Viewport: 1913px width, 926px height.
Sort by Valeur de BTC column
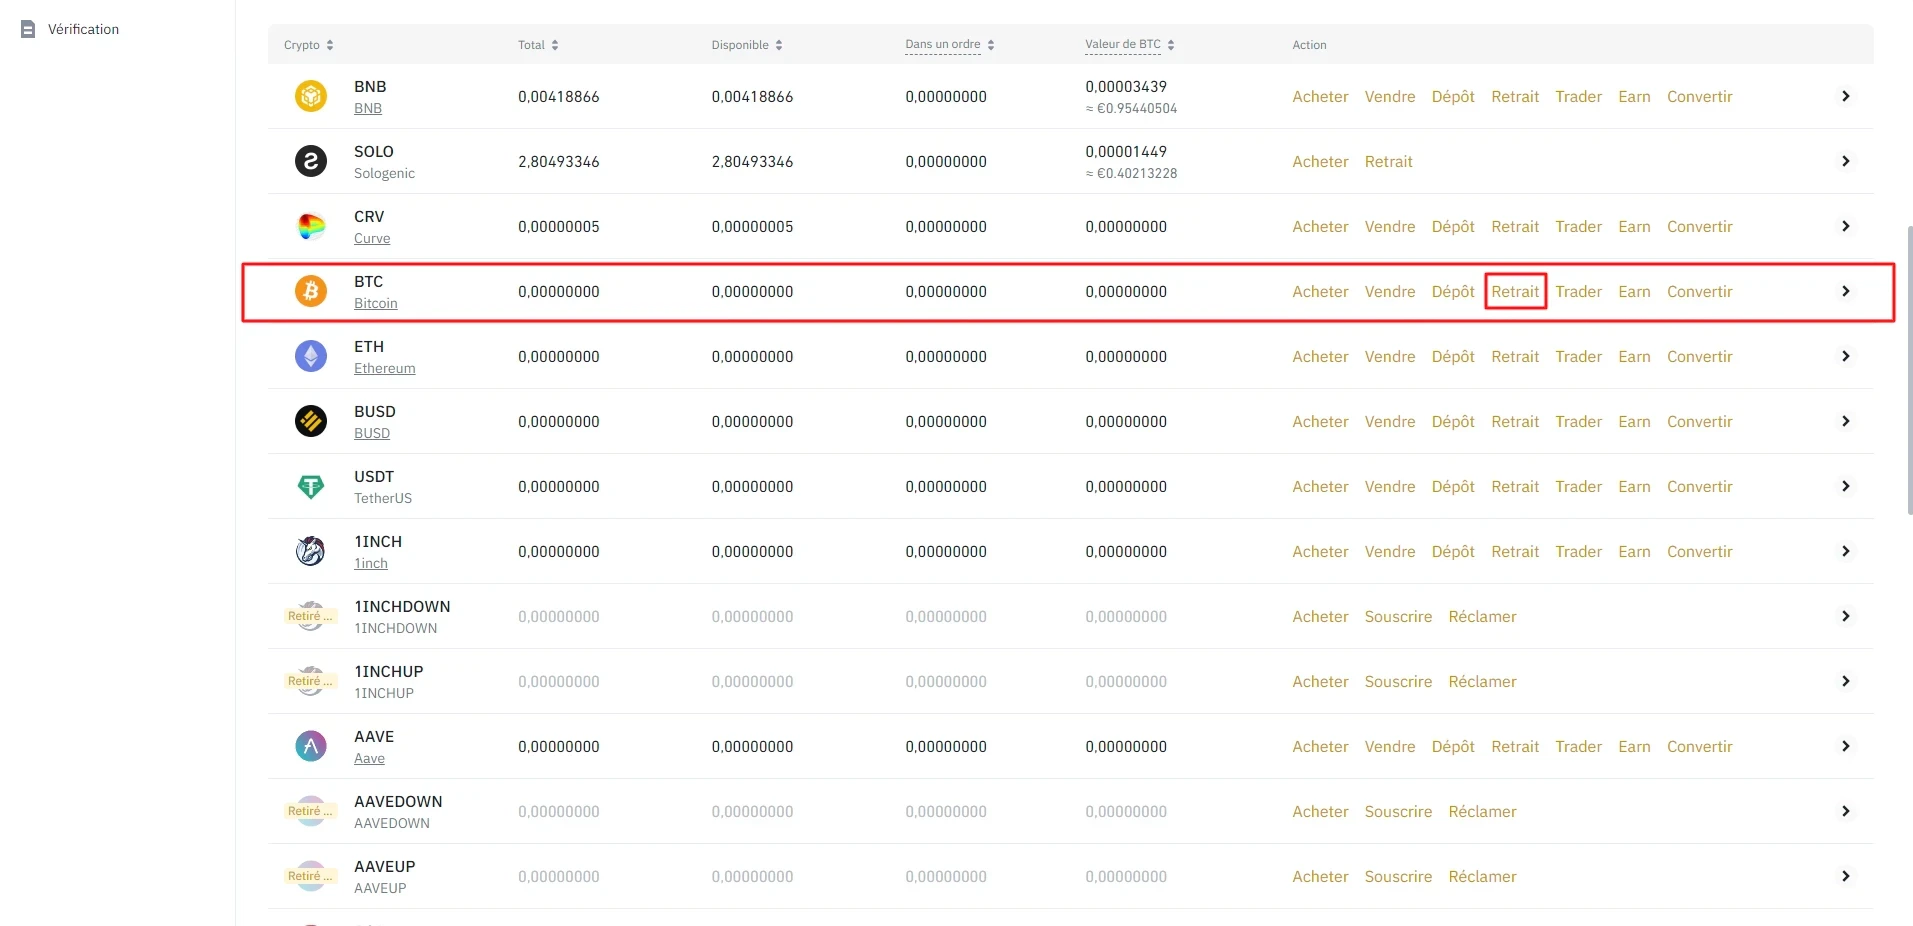tap(1171, 45)
